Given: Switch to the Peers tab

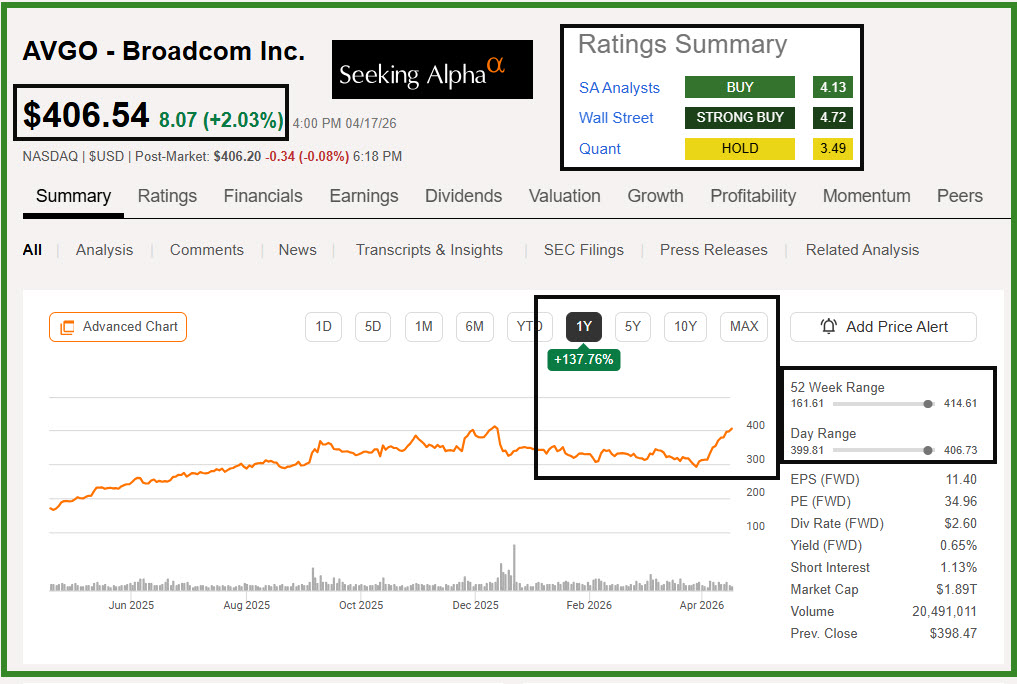Looking at the screenshot, I should [959, 196].
